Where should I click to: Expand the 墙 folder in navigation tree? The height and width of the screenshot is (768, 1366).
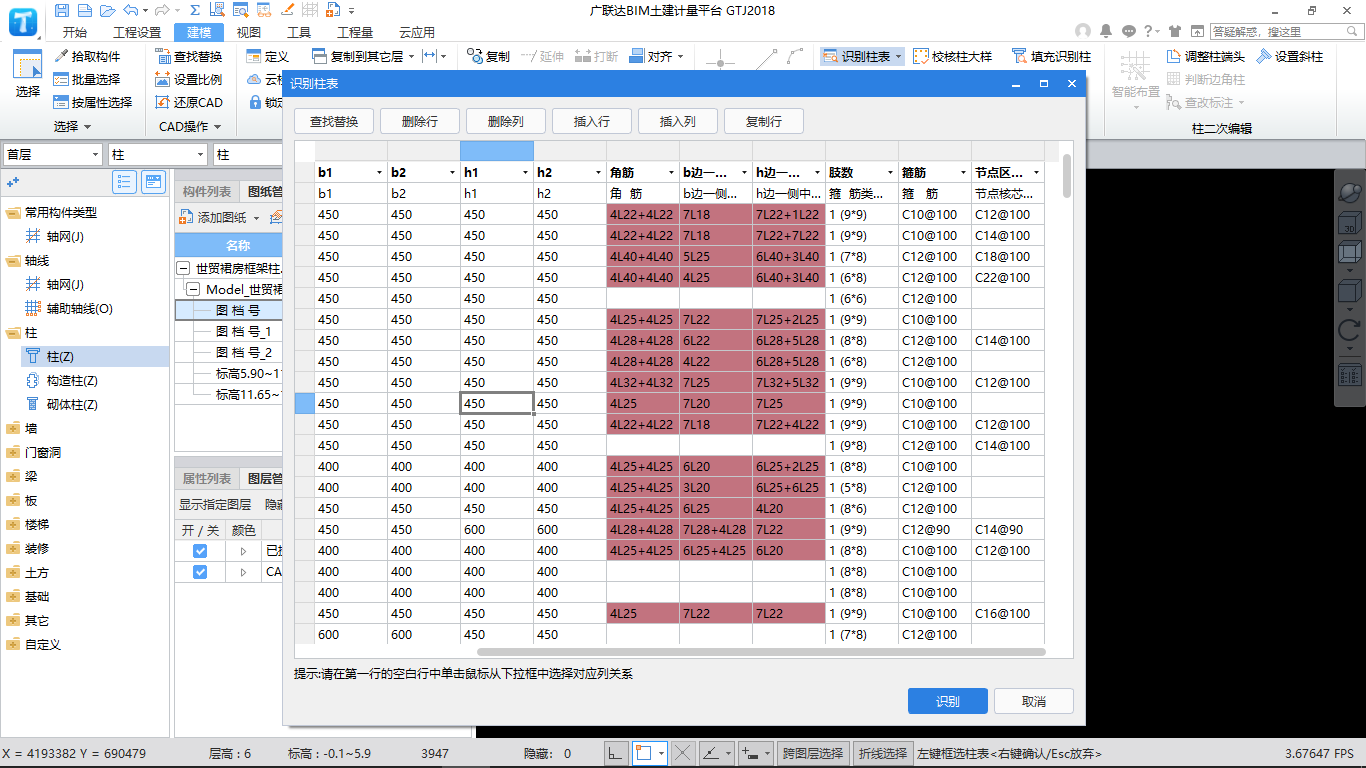(12, 429)
